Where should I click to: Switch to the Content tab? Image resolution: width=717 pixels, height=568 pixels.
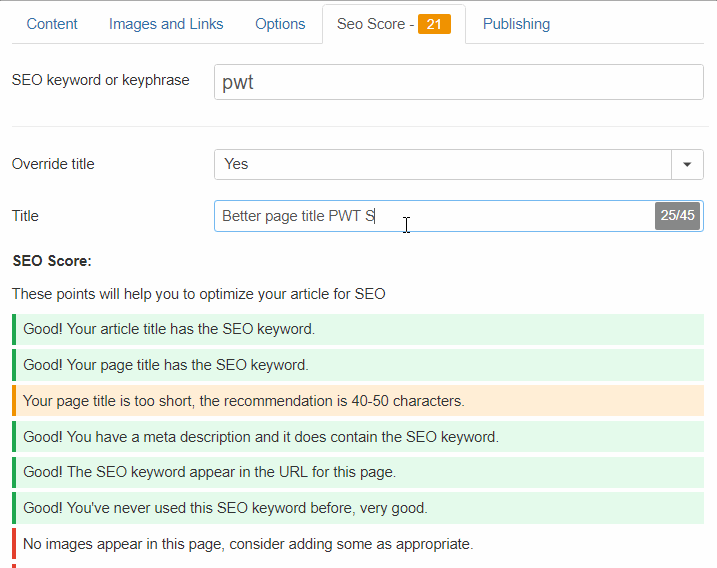point(52,24)
